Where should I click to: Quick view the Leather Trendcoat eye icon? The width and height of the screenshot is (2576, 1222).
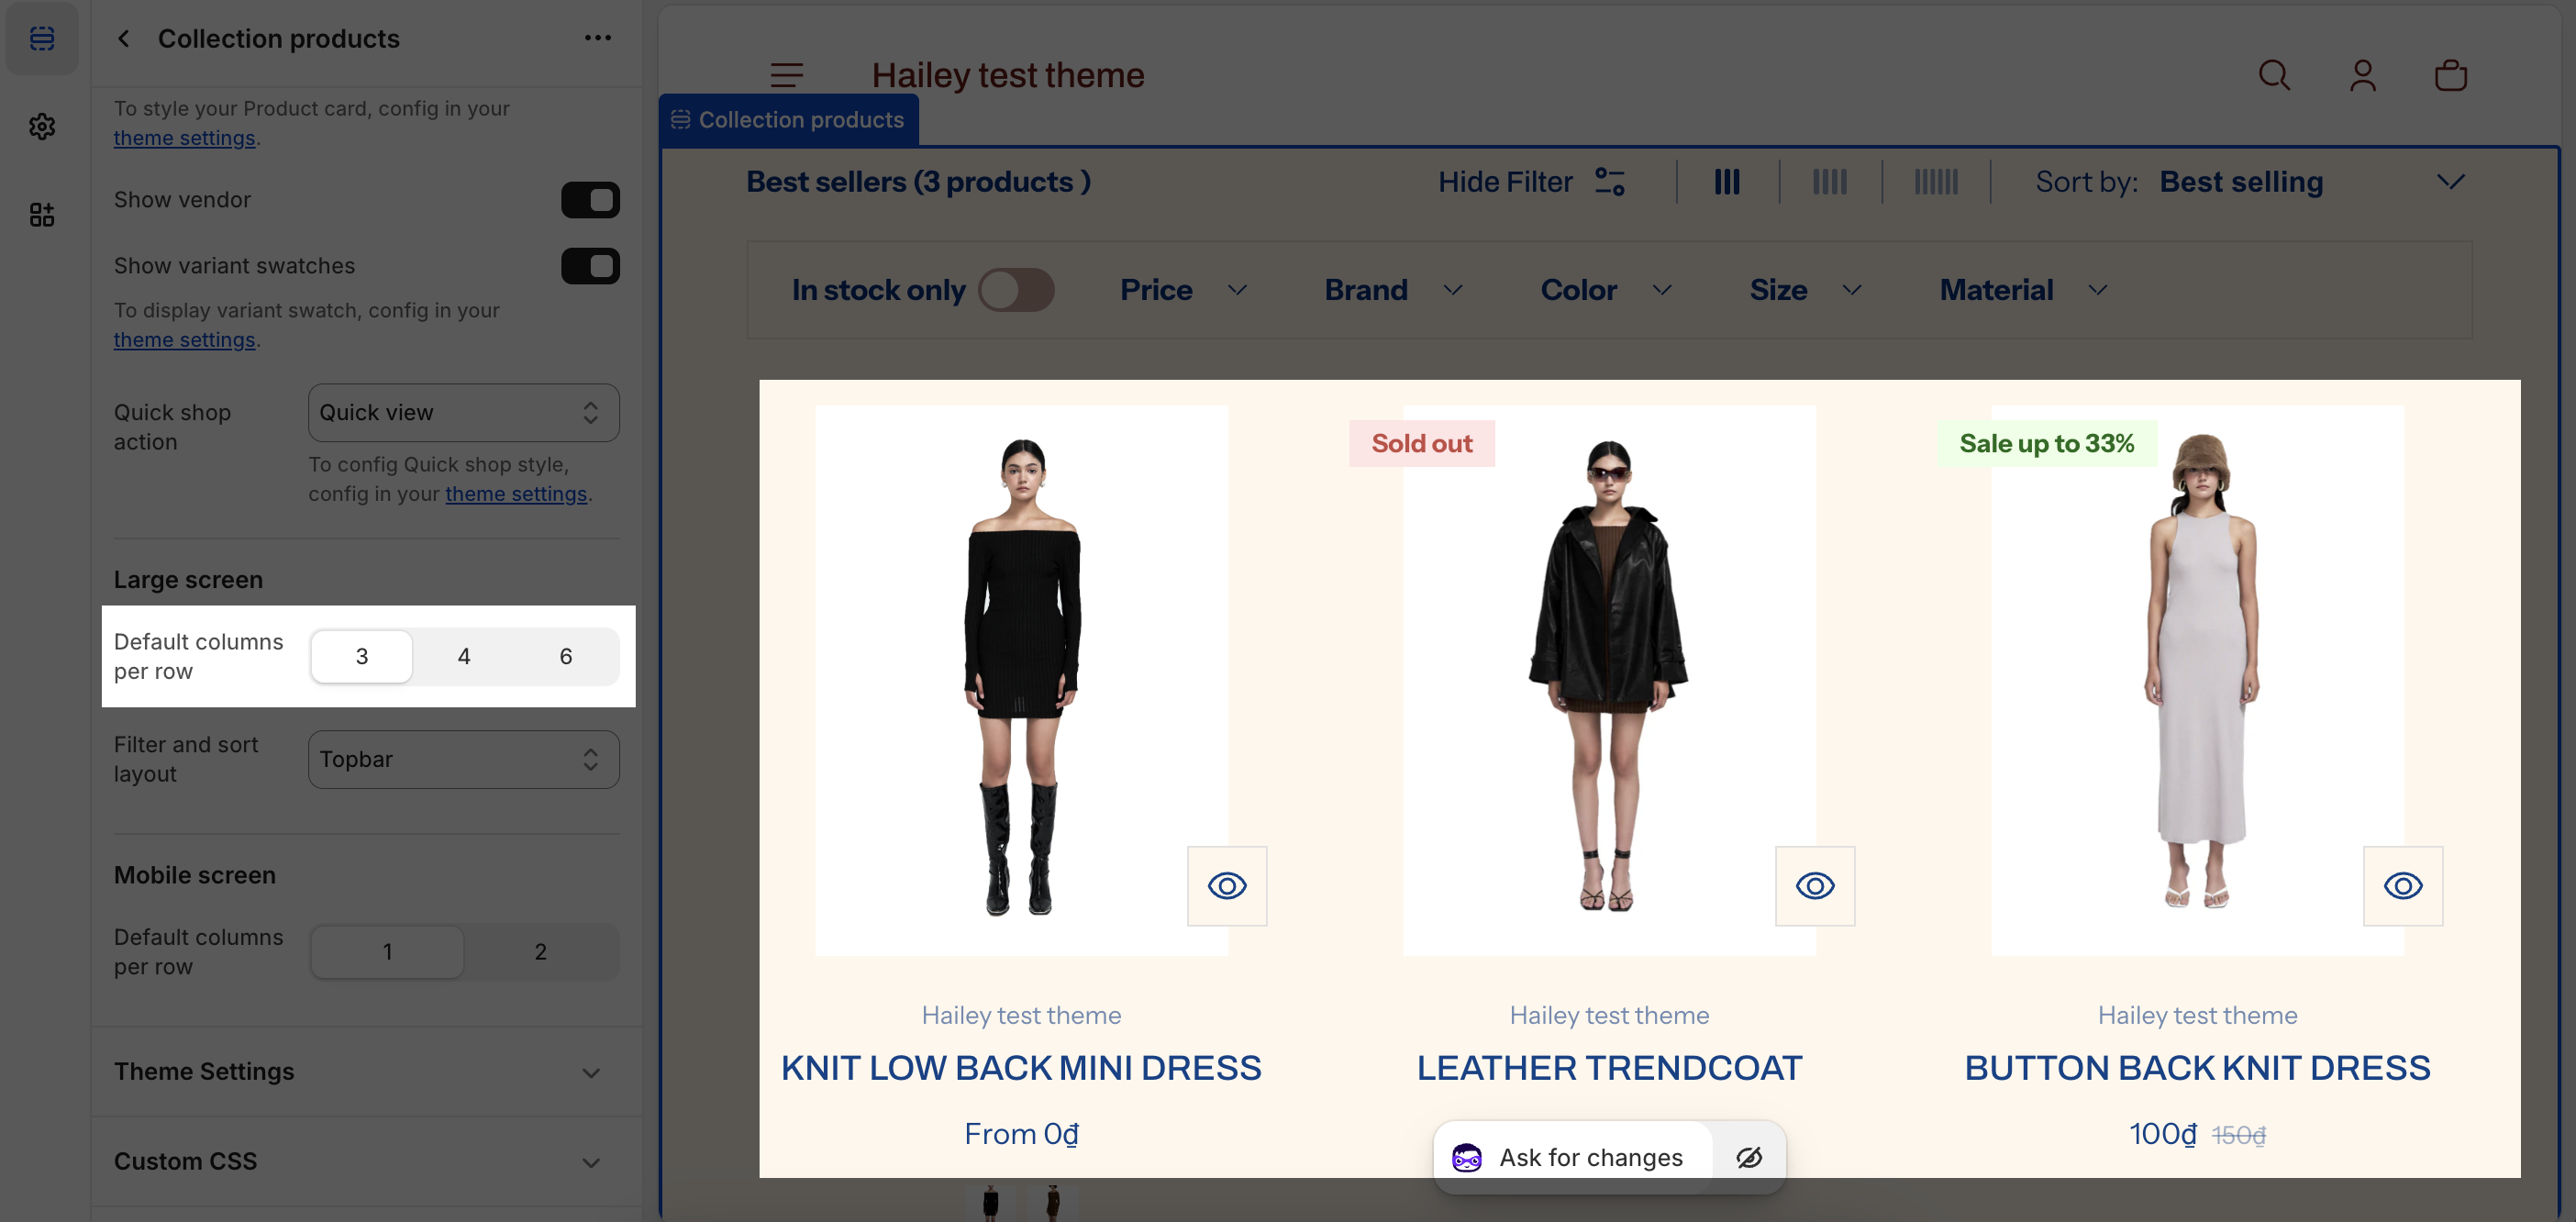tap(1814, 886)
